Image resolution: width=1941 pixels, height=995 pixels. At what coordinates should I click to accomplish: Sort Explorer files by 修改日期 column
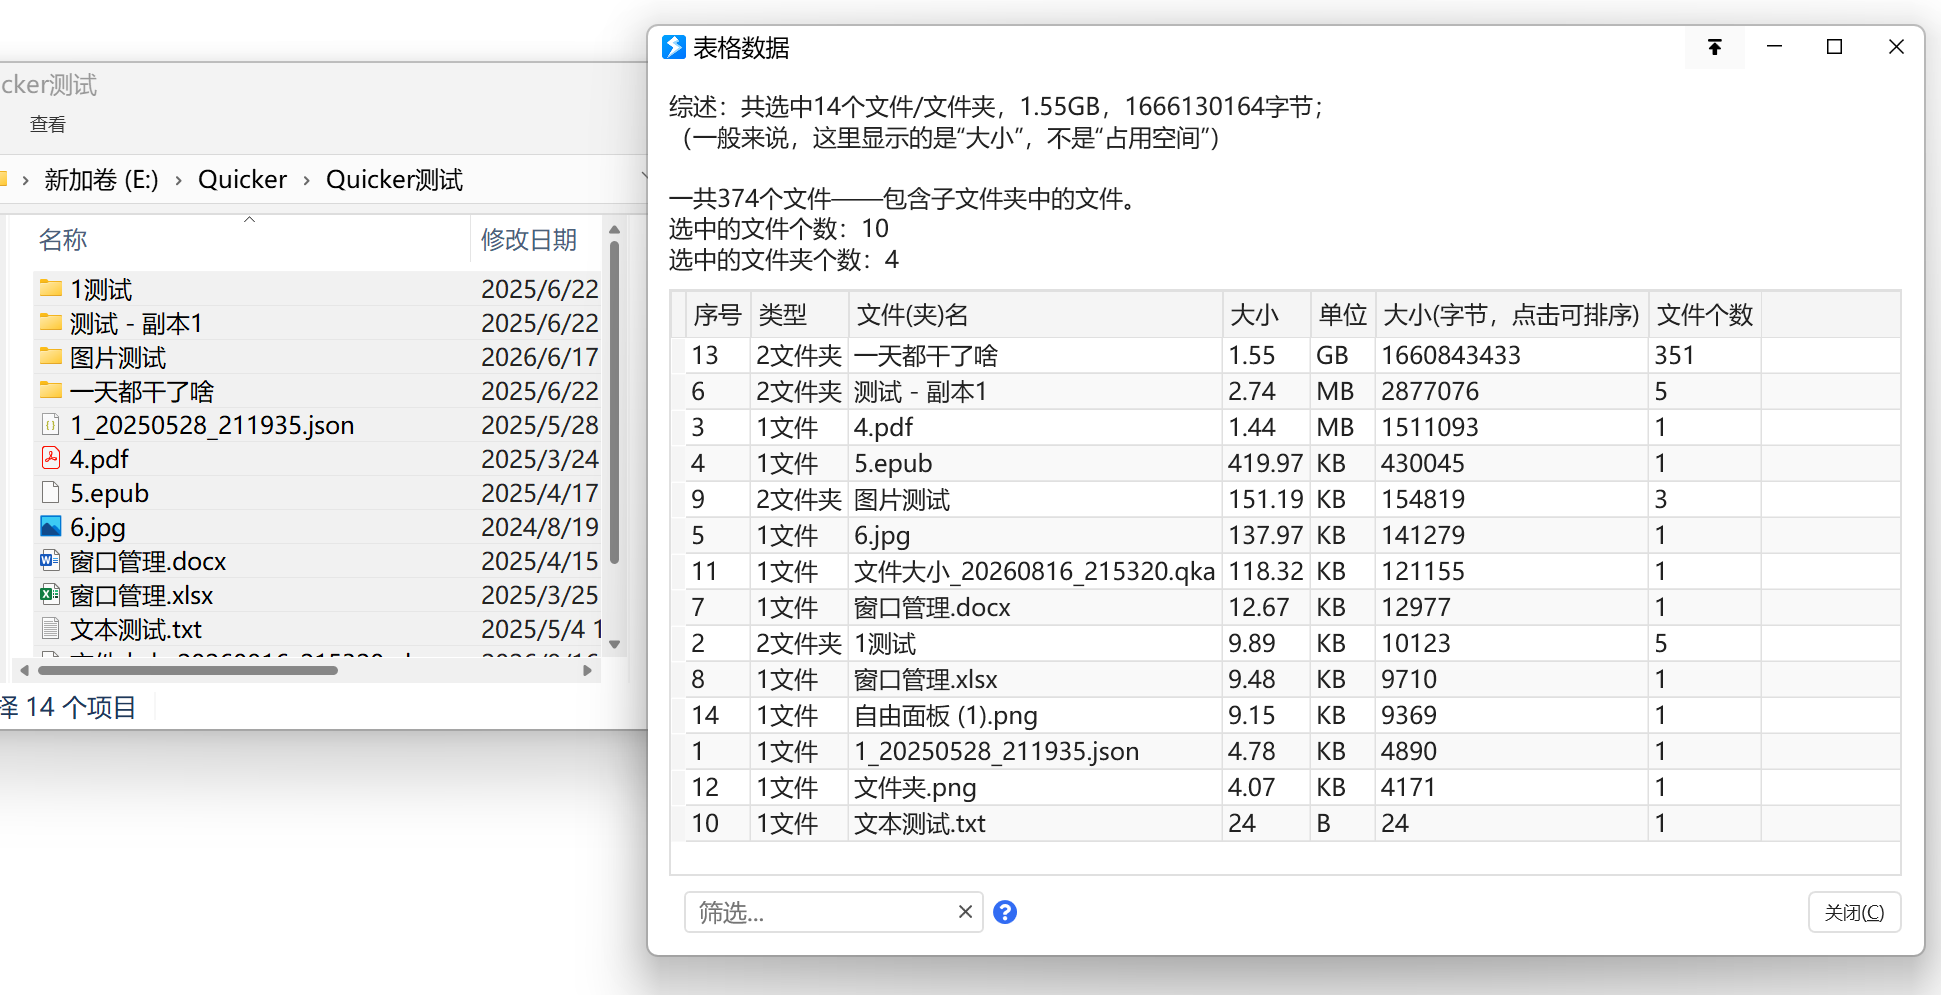point(529,240)
